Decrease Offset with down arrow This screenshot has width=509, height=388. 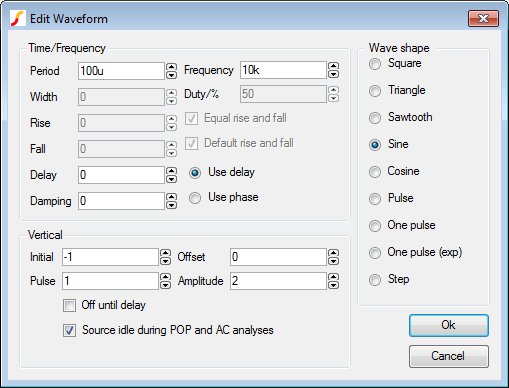coord(333,261)
